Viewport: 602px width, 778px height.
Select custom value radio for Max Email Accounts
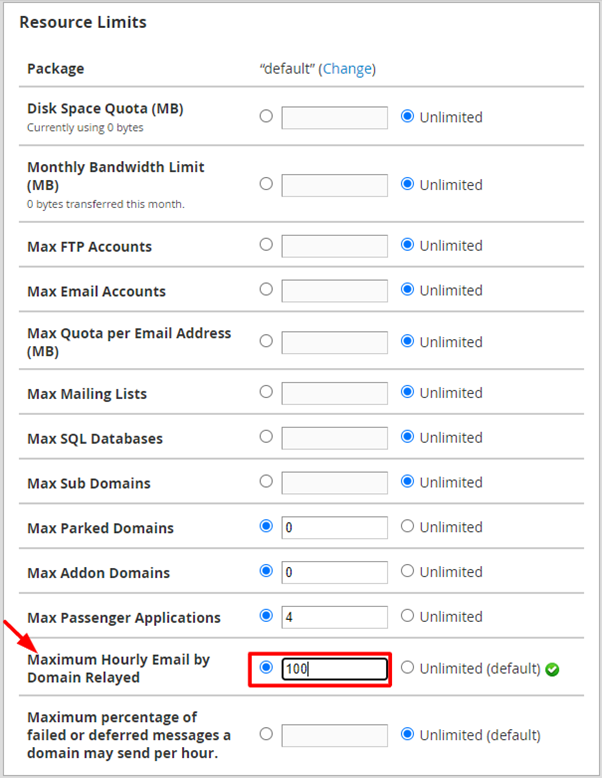click(266, 290)
